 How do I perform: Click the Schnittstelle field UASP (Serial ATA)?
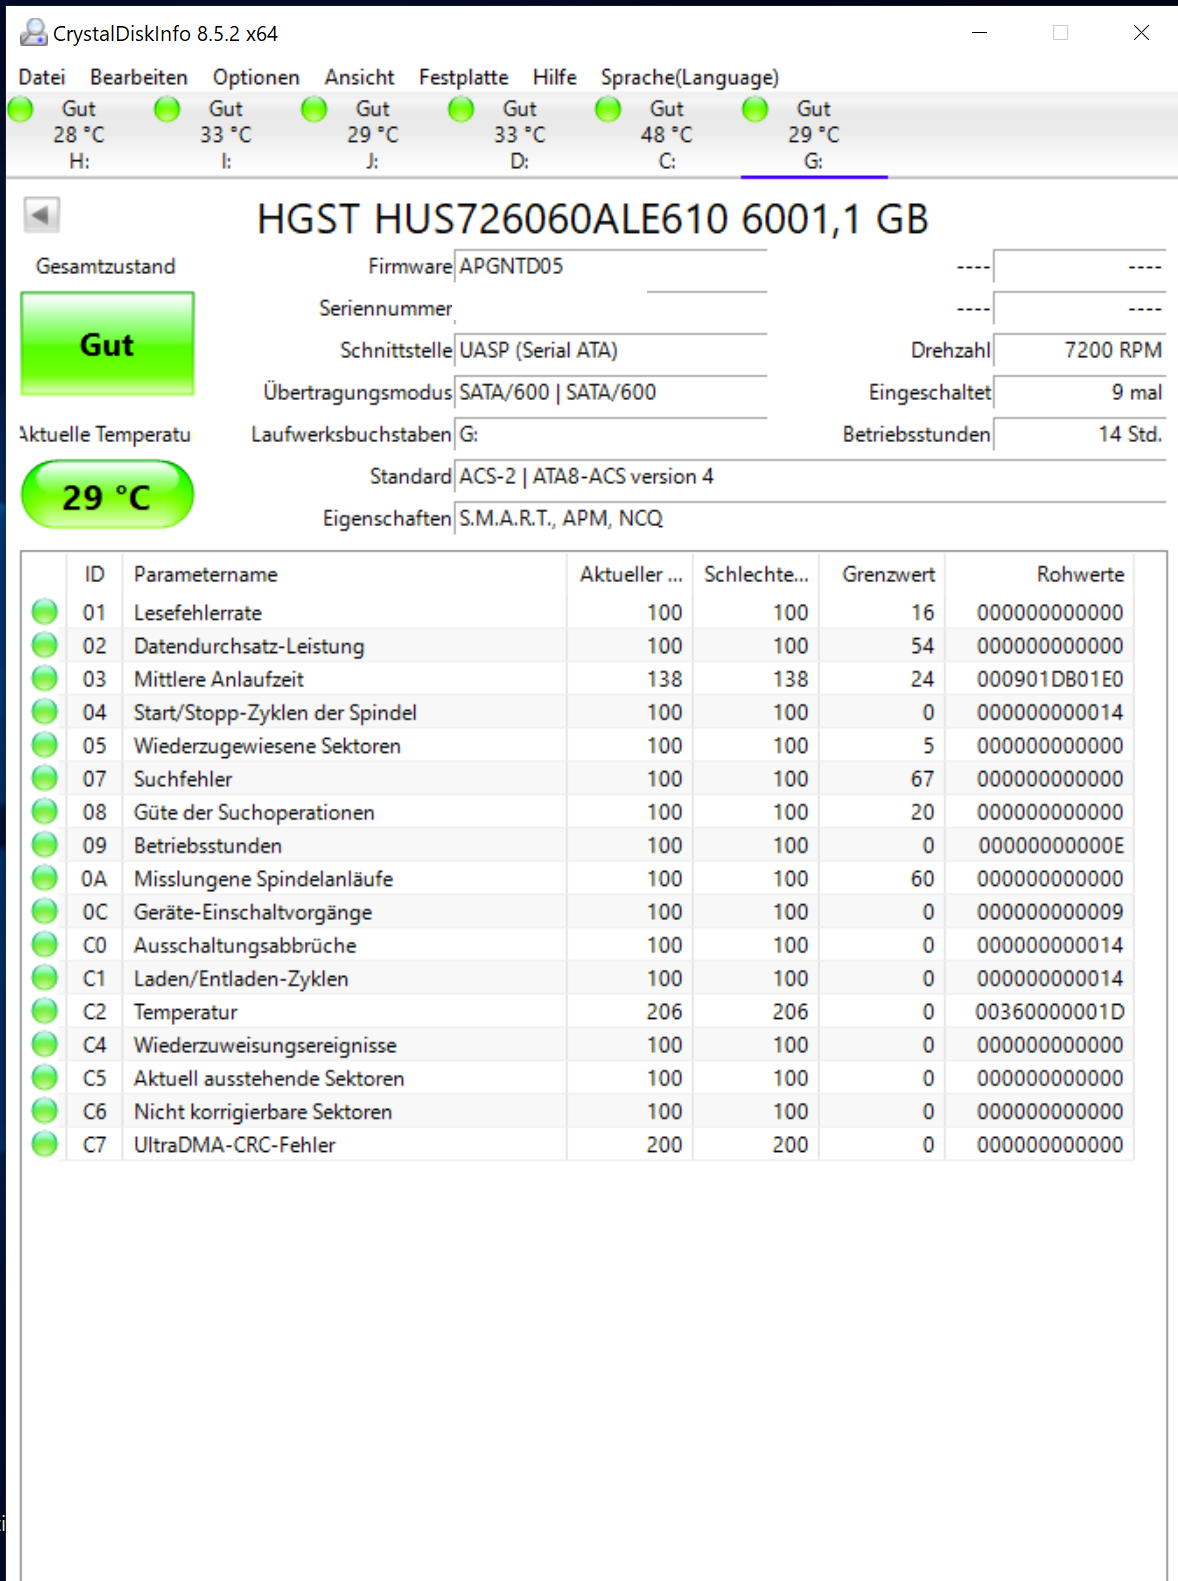pyautogui.click(x=610, y=350)
